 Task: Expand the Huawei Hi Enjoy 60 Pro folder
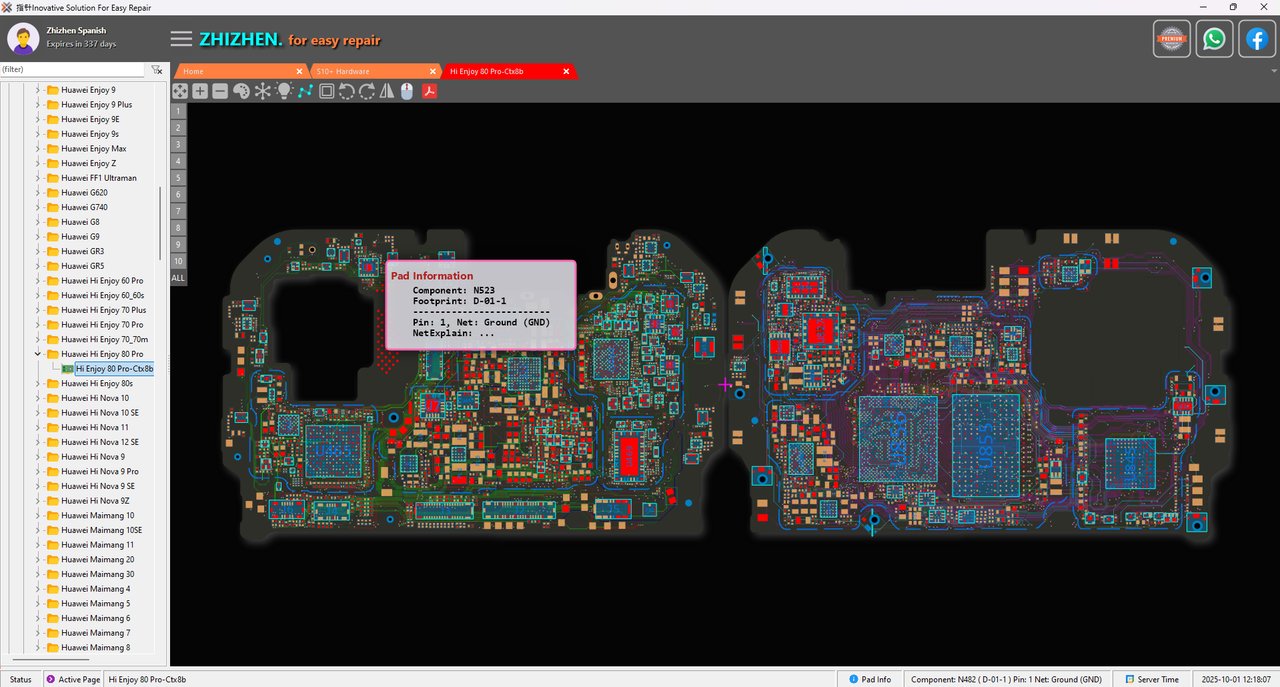point(38,280)
